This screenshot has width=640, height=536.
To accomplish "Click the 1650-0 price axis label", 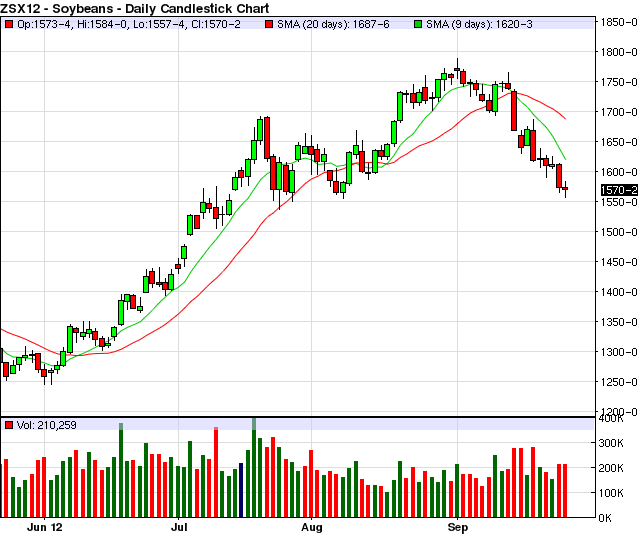I will (x=619, y=142).
